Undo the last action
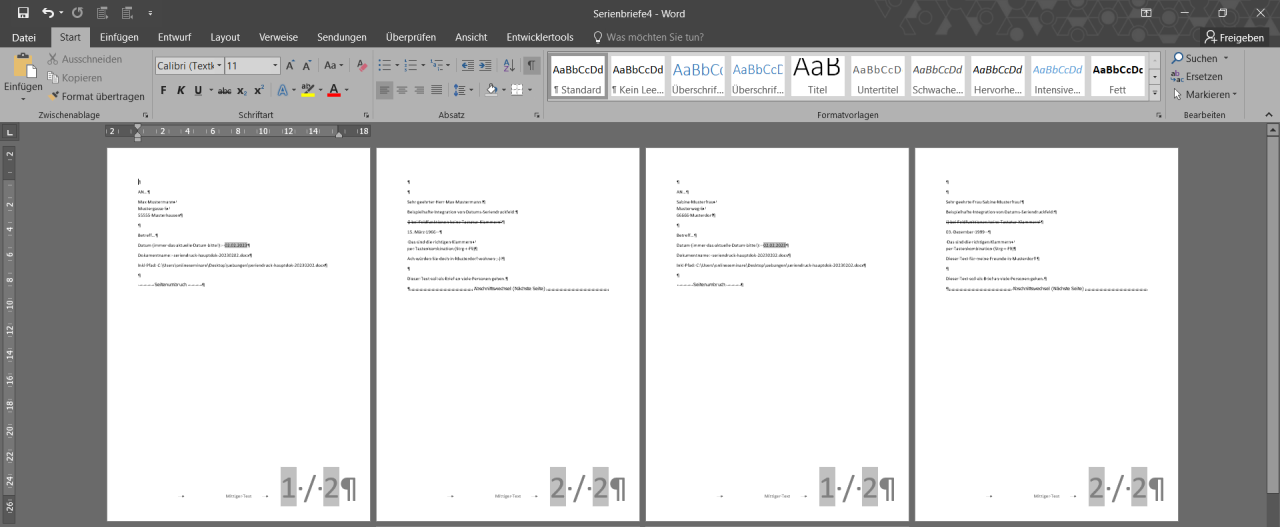This screenshot has width=1280, height=527. pyautogui.click(x=48, y=12)
